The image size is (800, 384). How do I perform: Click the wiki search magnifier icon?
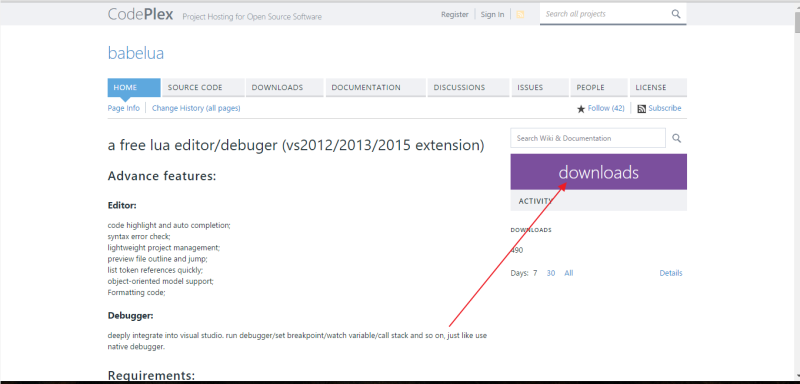[677, 138]
